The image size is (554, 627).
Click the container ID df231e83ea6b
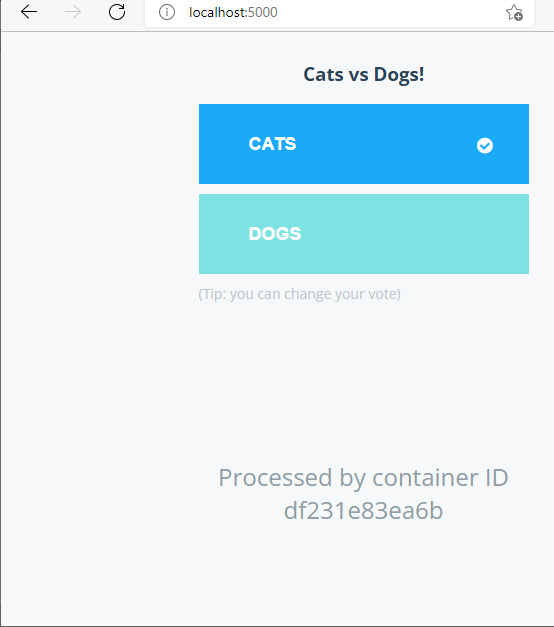pyautogui.click(x=363, y=511)
